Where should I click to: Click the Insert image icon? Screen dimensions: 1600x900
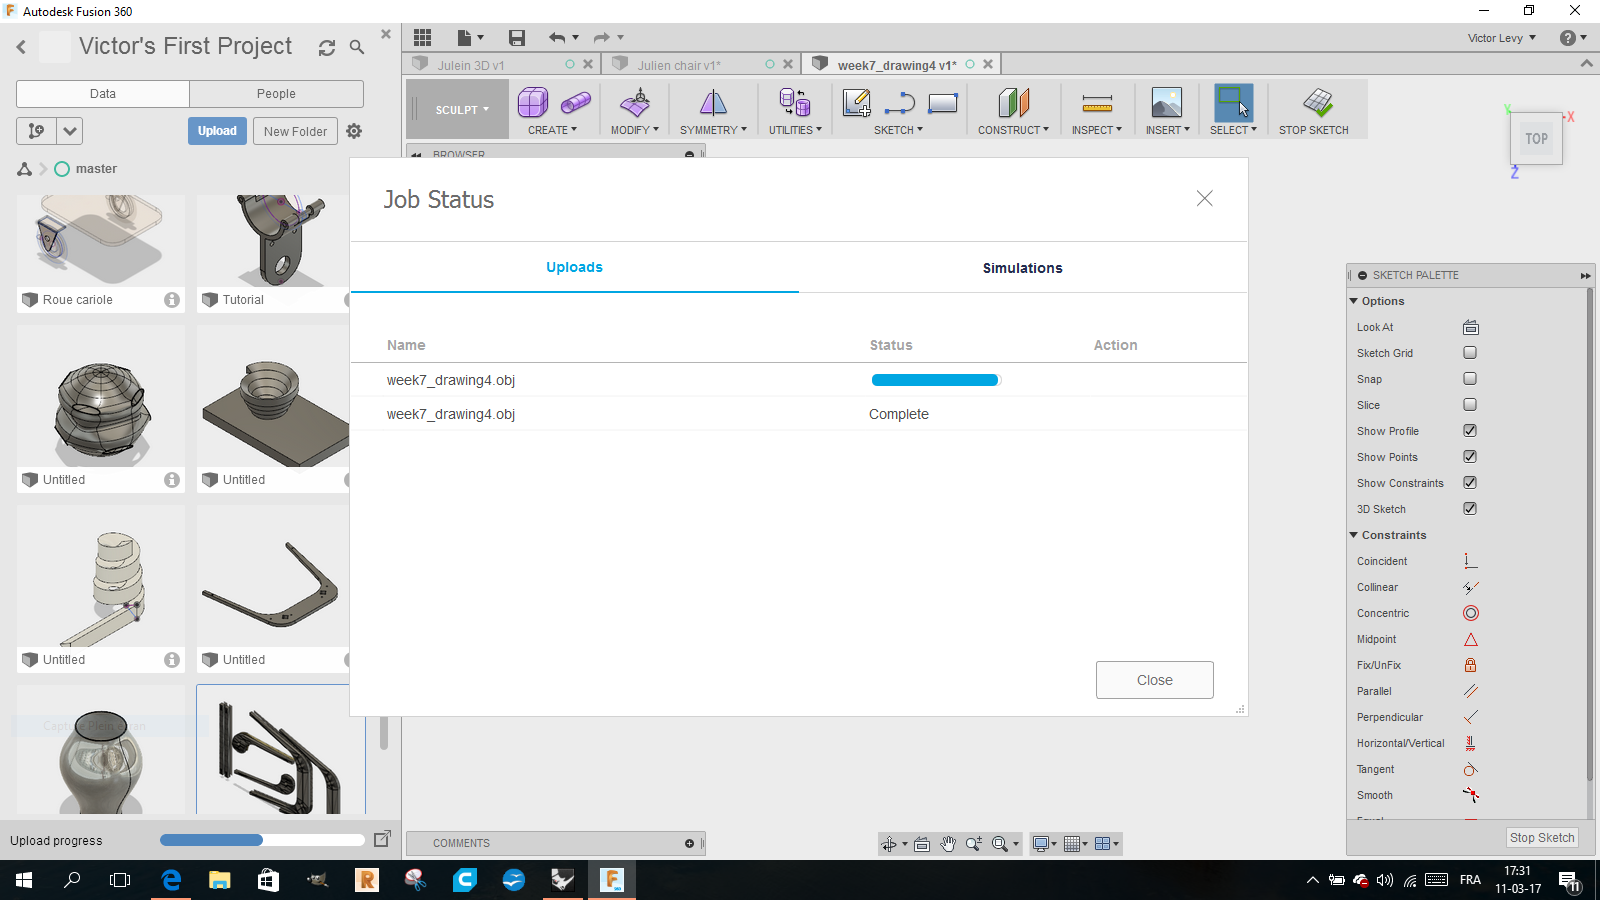(x=1167, y=102)
